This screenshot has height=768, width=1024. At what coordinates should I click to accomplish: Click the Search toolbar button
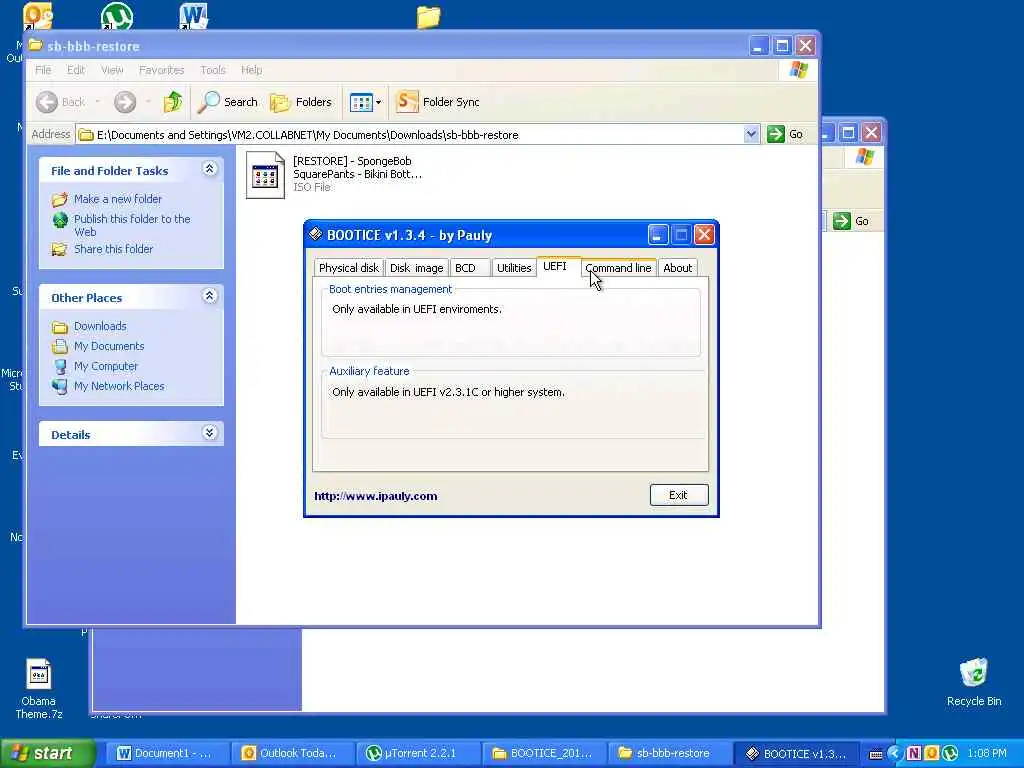(x=228, y=102)
